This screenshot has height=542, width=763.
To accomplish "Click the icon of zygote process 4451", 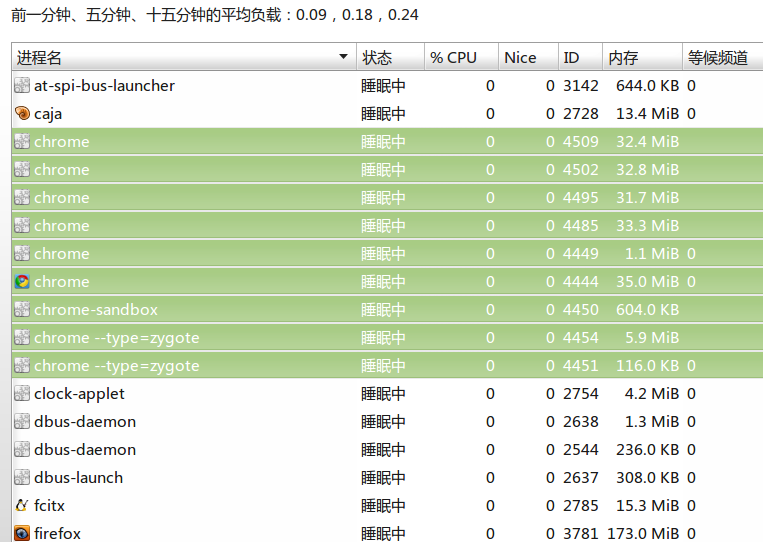I will 22,365.
